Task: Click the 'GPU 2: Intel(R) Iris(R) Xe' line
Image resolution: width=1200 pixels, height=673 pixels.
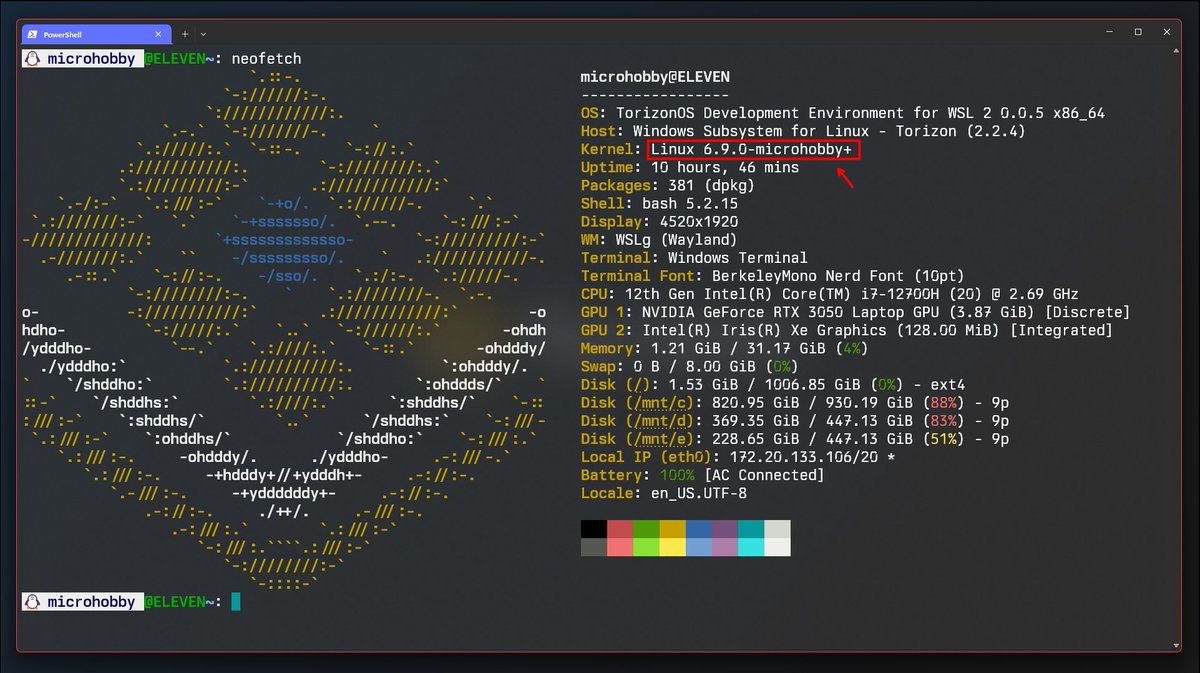Action: point(847,330)
